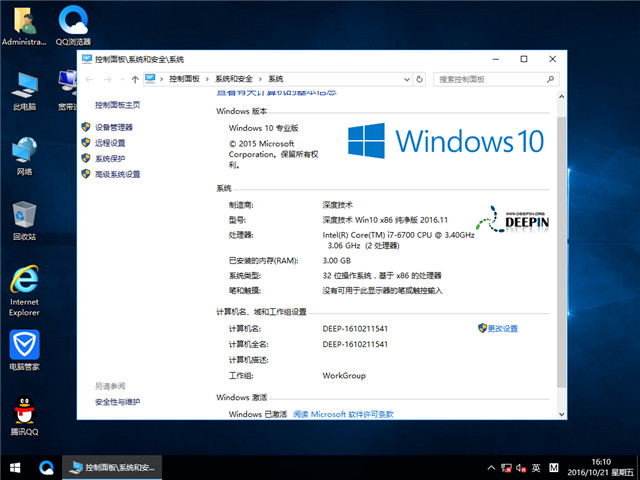Open the Administrator folder desktop icon
Screen dimensions: 640x480
pos(24,25)
